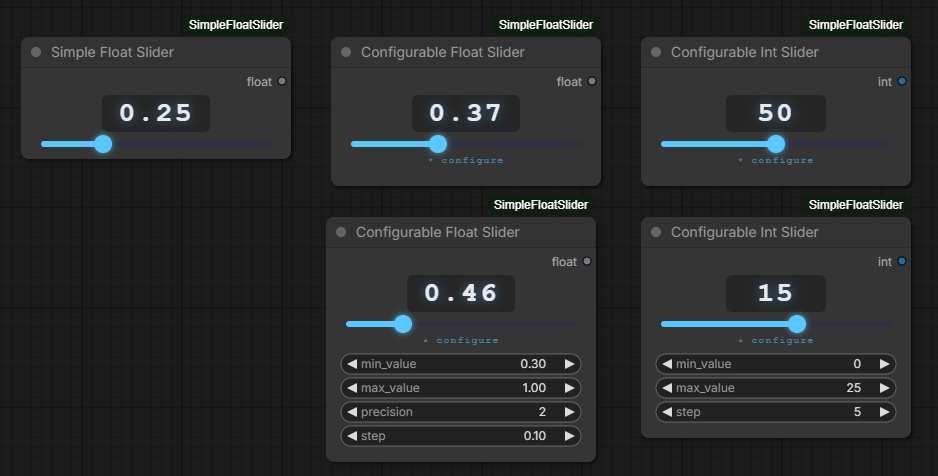Viewport: 938px width, 476px height.
Task: Click the slider handle below the 15 value
Action: [x=797, y=324]
